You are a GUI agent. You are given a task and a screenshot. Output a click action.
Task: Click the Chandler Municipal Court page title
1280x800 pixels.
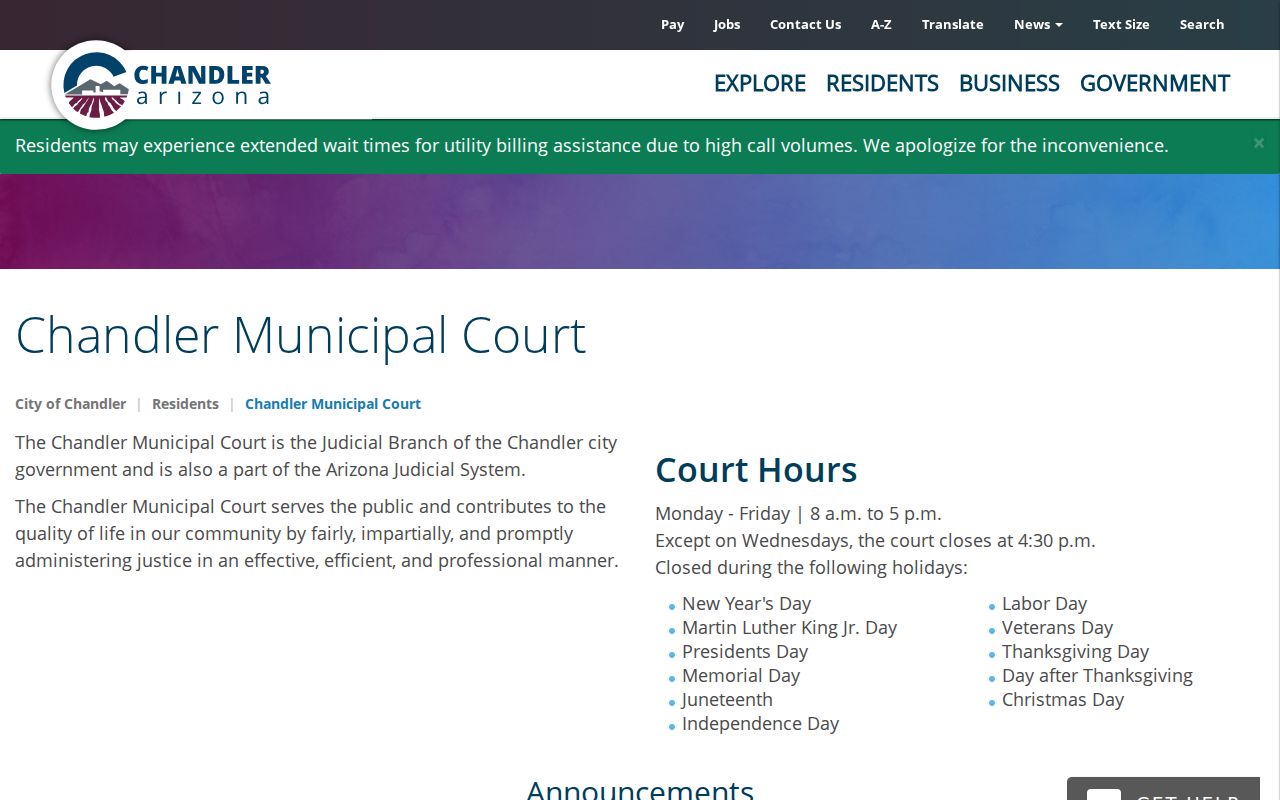coord(300,335)
